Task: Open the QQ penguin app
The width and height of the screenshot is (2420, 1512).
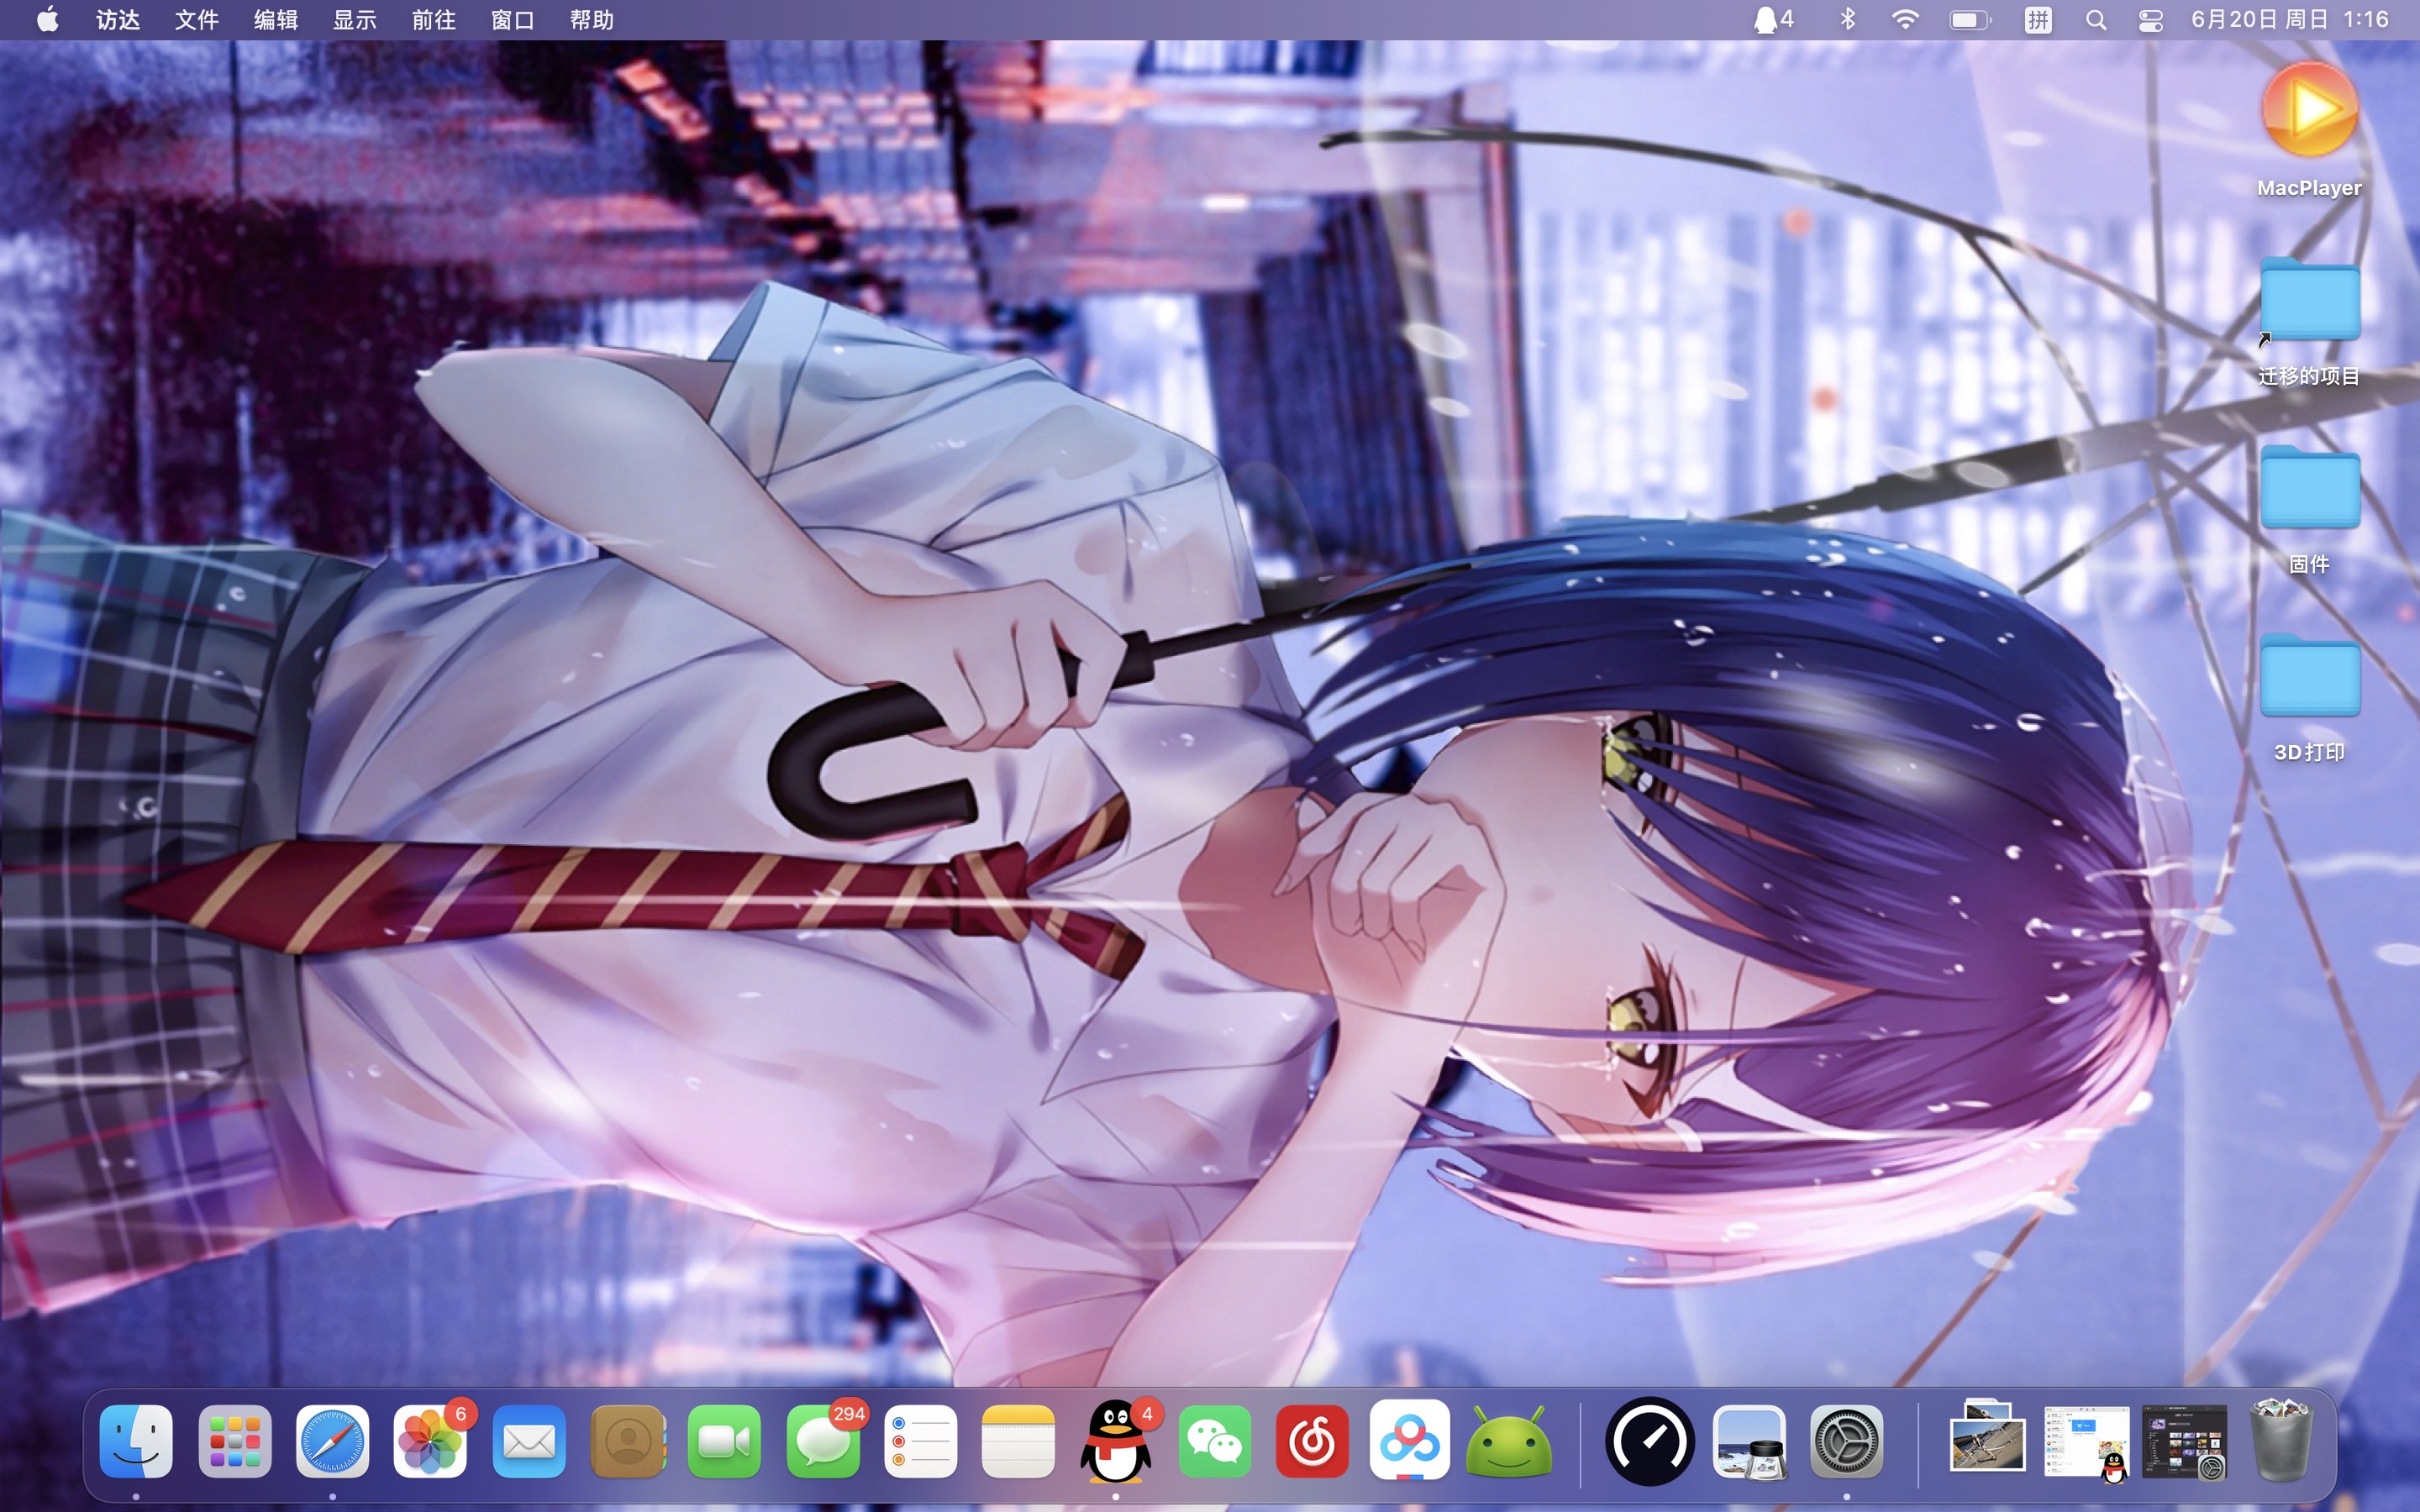Action: (1115, 1441)
